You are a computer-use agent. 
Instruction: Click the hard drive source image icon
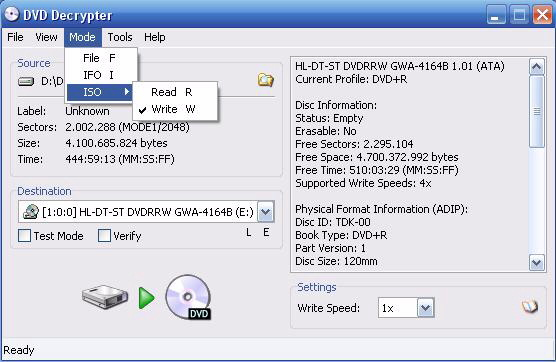point(105,297)
